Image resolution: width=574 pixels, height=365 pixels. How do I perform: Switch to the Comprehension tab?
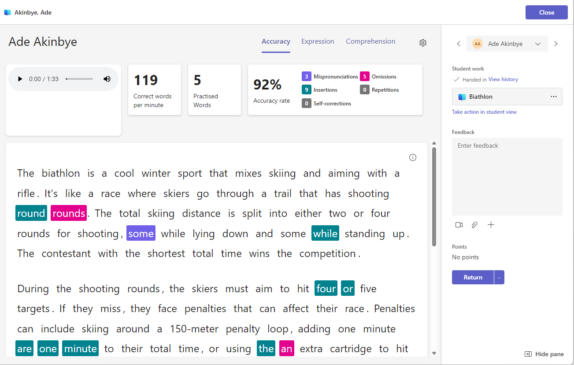[x=370, y=41]
